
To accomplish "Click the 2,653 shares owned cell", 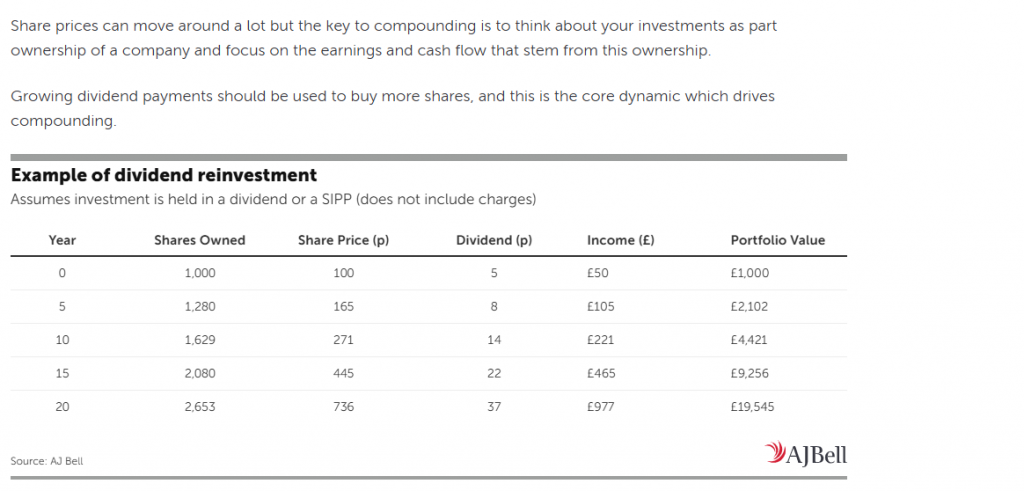I will pos(200,407).
